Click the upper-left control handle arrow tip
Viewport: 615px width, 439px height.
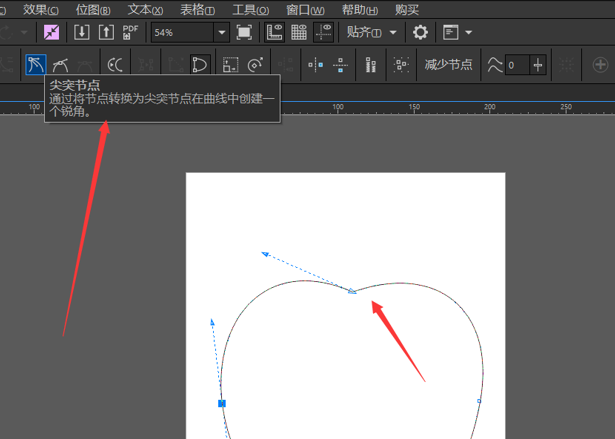[x=265, y=254]
